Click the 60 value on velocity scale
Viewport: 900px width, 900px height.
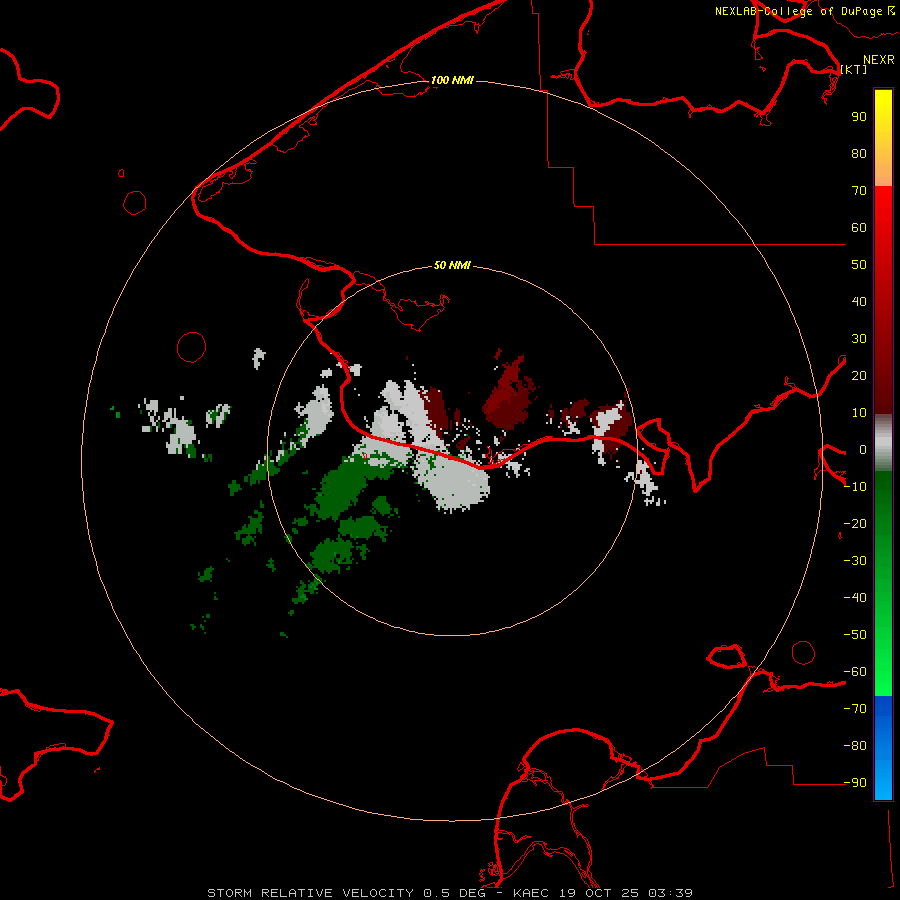[859, 227]
